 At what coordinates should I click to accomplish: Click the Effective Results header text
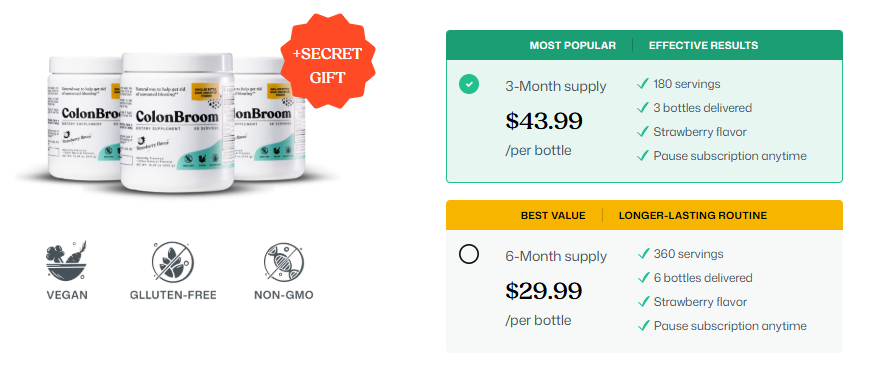(703, 46)
